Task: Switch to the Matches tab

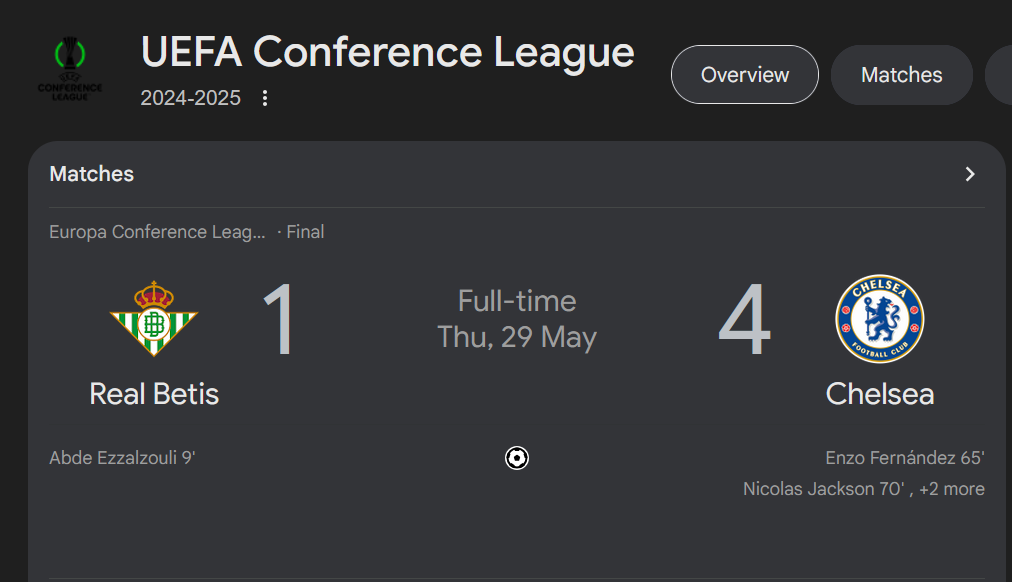Action: tap(902, 75)
